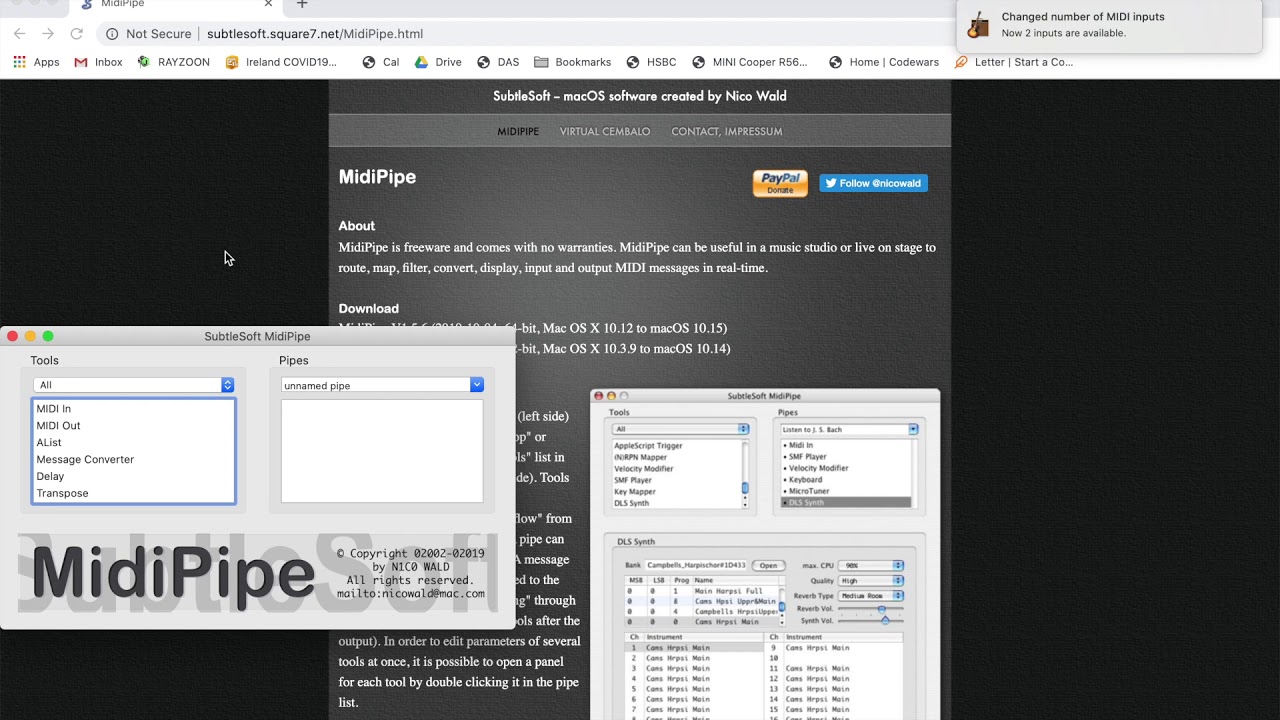Expand the Pipes combo box arrow
This screenshot has height=720, width=1280.
click(476, 385)
